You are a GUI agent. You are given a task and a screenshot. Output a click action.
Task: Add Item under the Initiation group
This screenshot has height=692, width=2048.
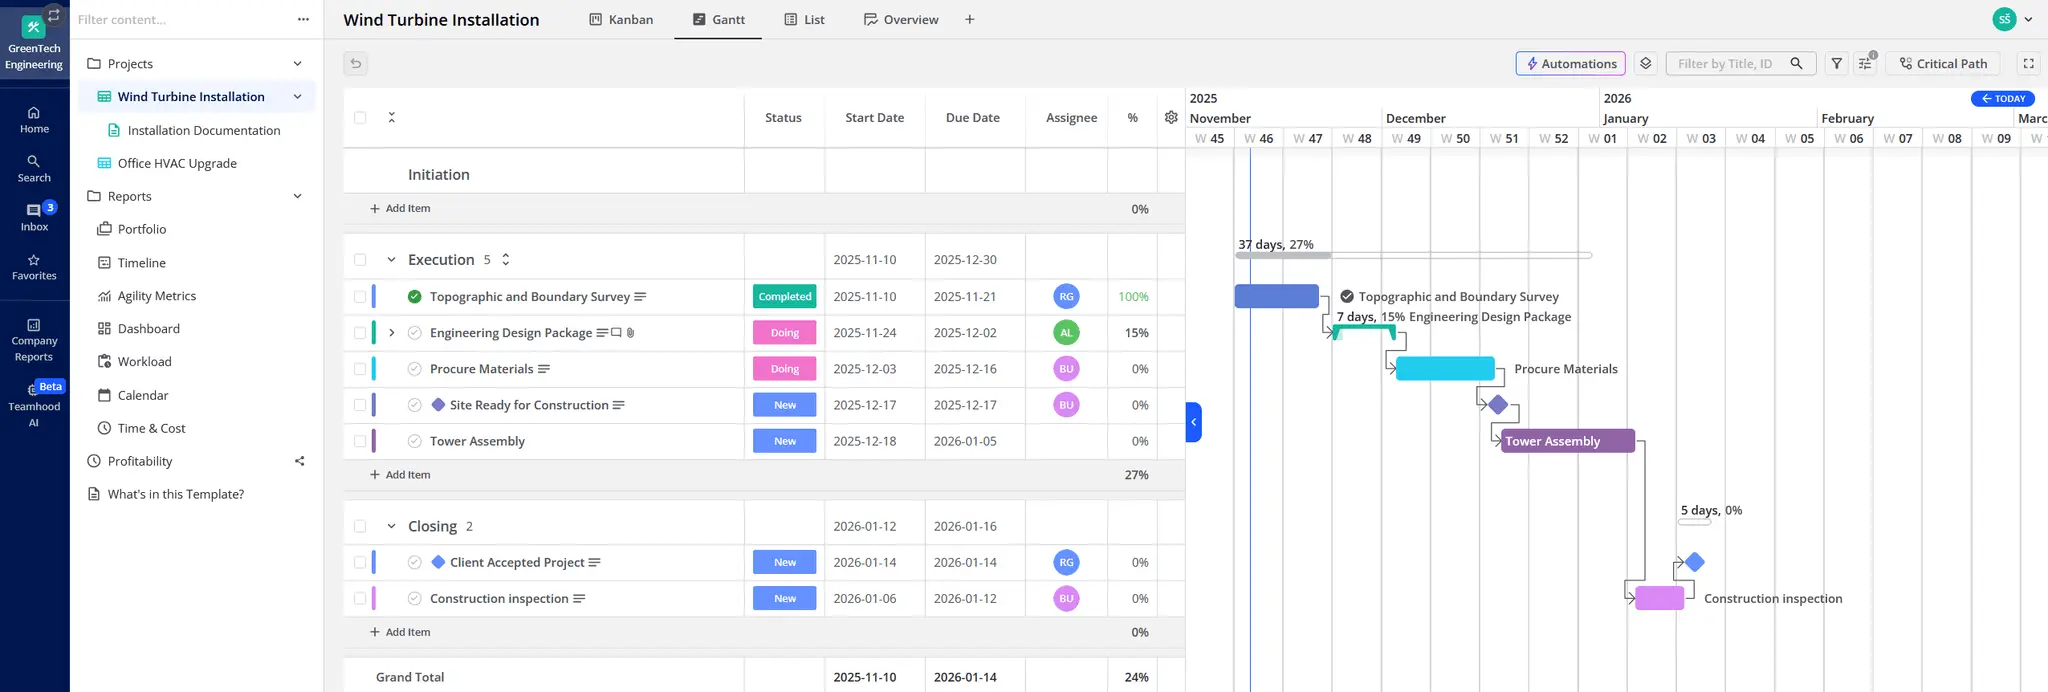(x=400, y=208)
